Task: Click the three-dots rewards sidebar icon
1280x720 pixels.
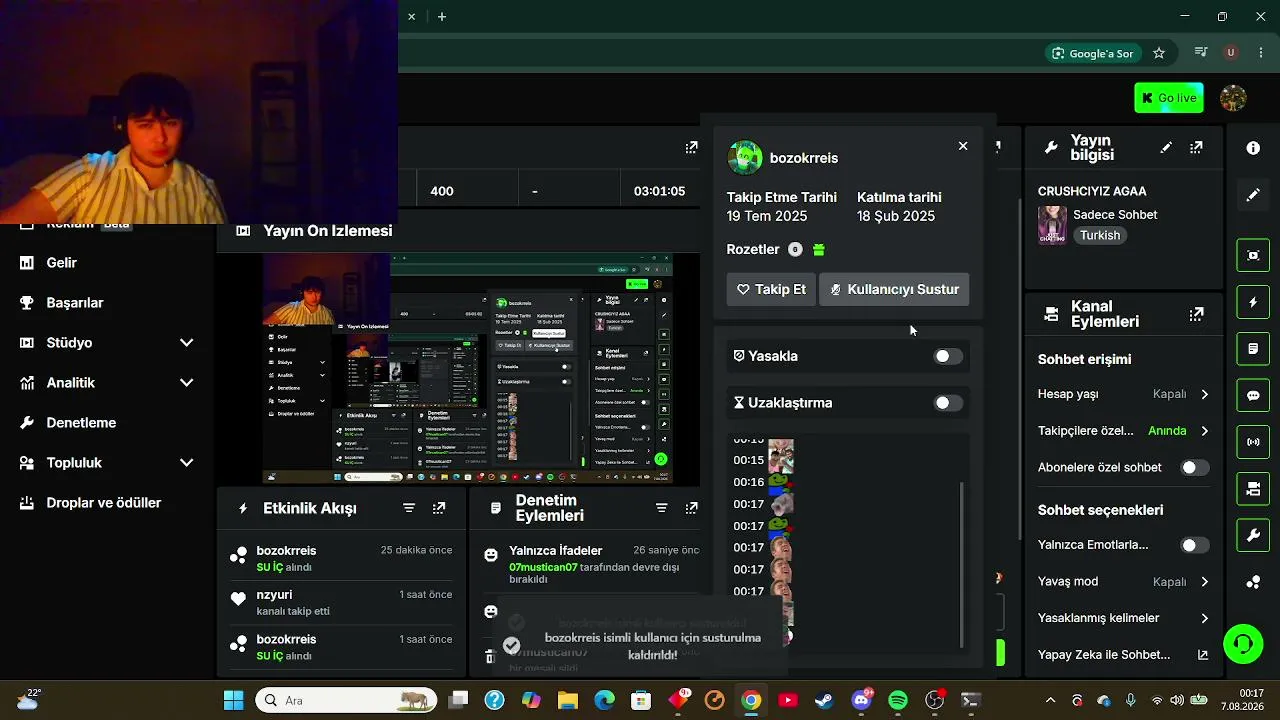Action: point(1253,583)
